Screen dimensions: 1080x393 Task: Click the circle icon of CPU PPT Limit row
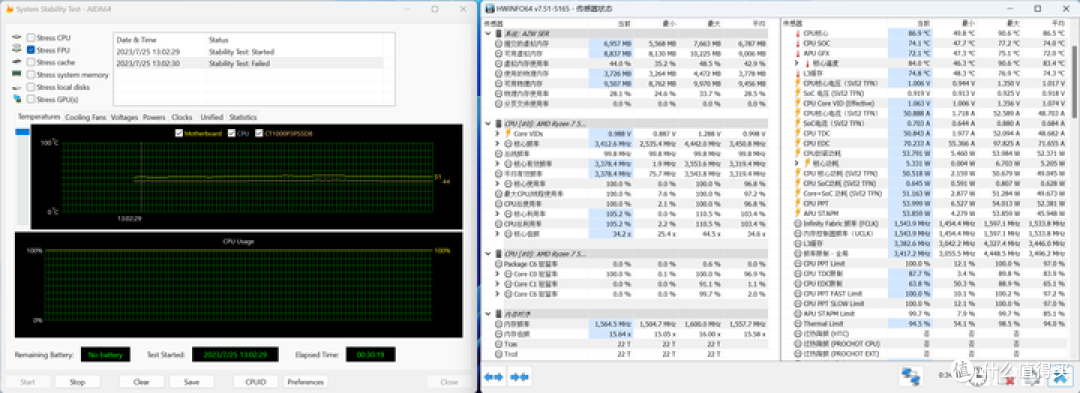(798, 264)
